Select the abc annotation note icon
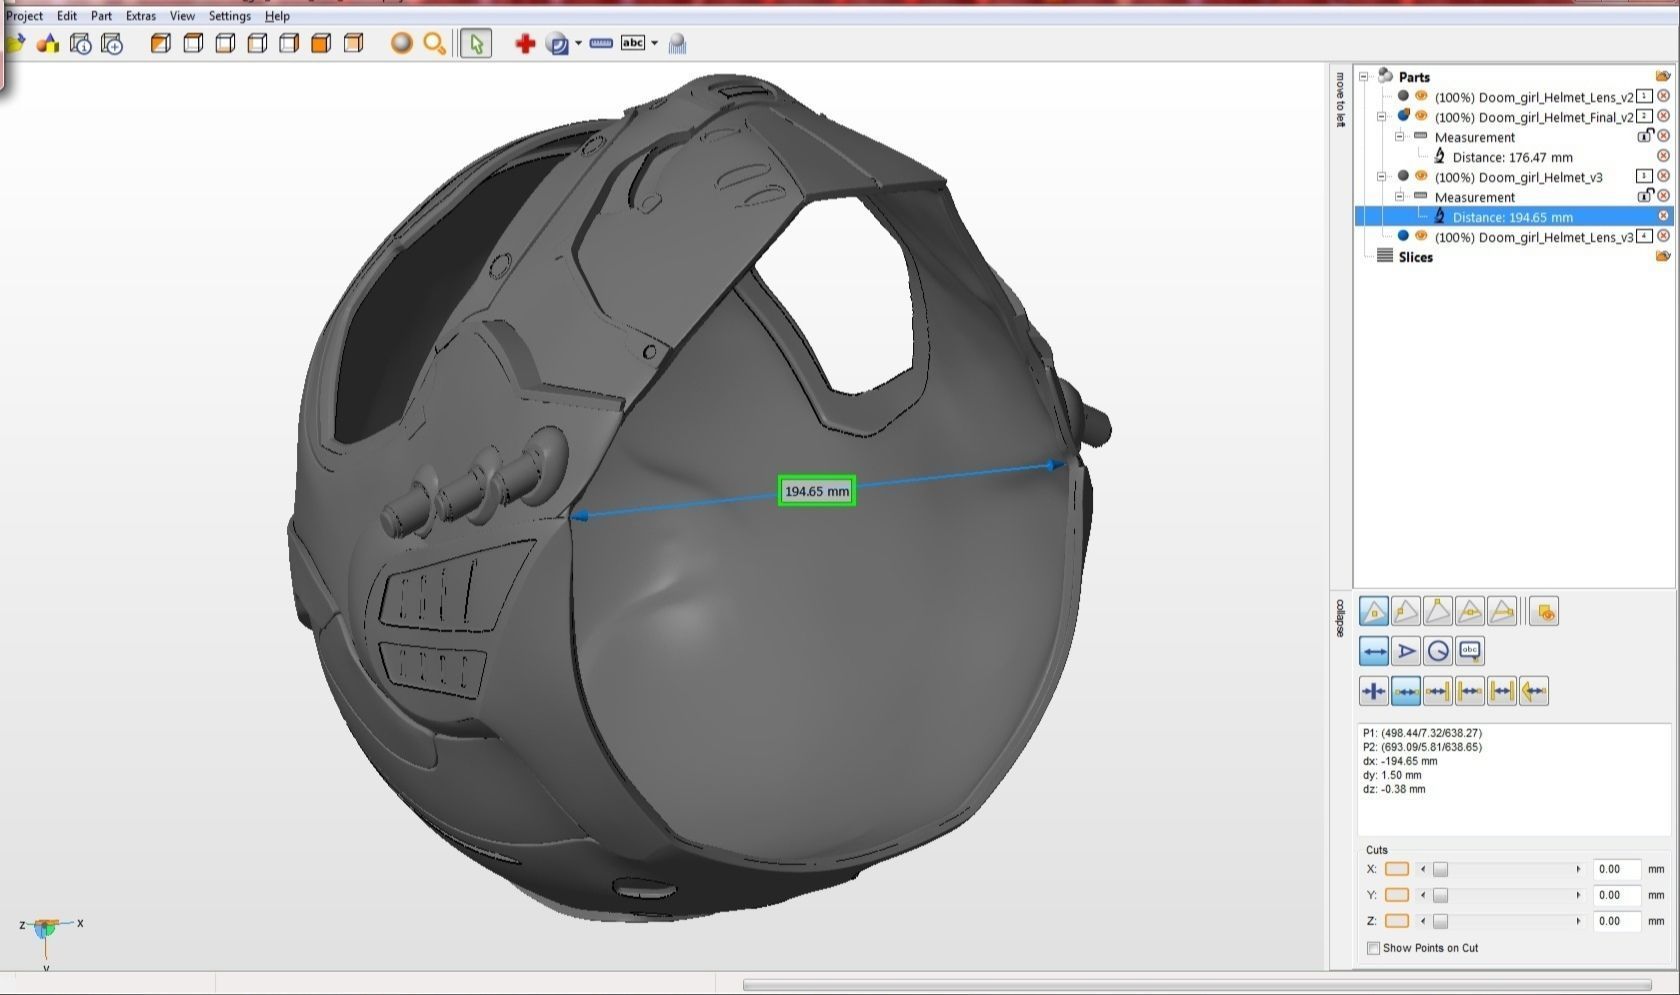1680x995 pixels. tap(1470, 651)
